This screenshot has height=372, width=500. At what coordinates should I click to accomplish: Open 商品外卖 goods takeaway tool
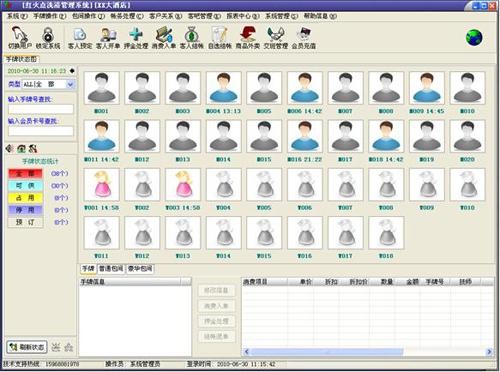(248, 37)
